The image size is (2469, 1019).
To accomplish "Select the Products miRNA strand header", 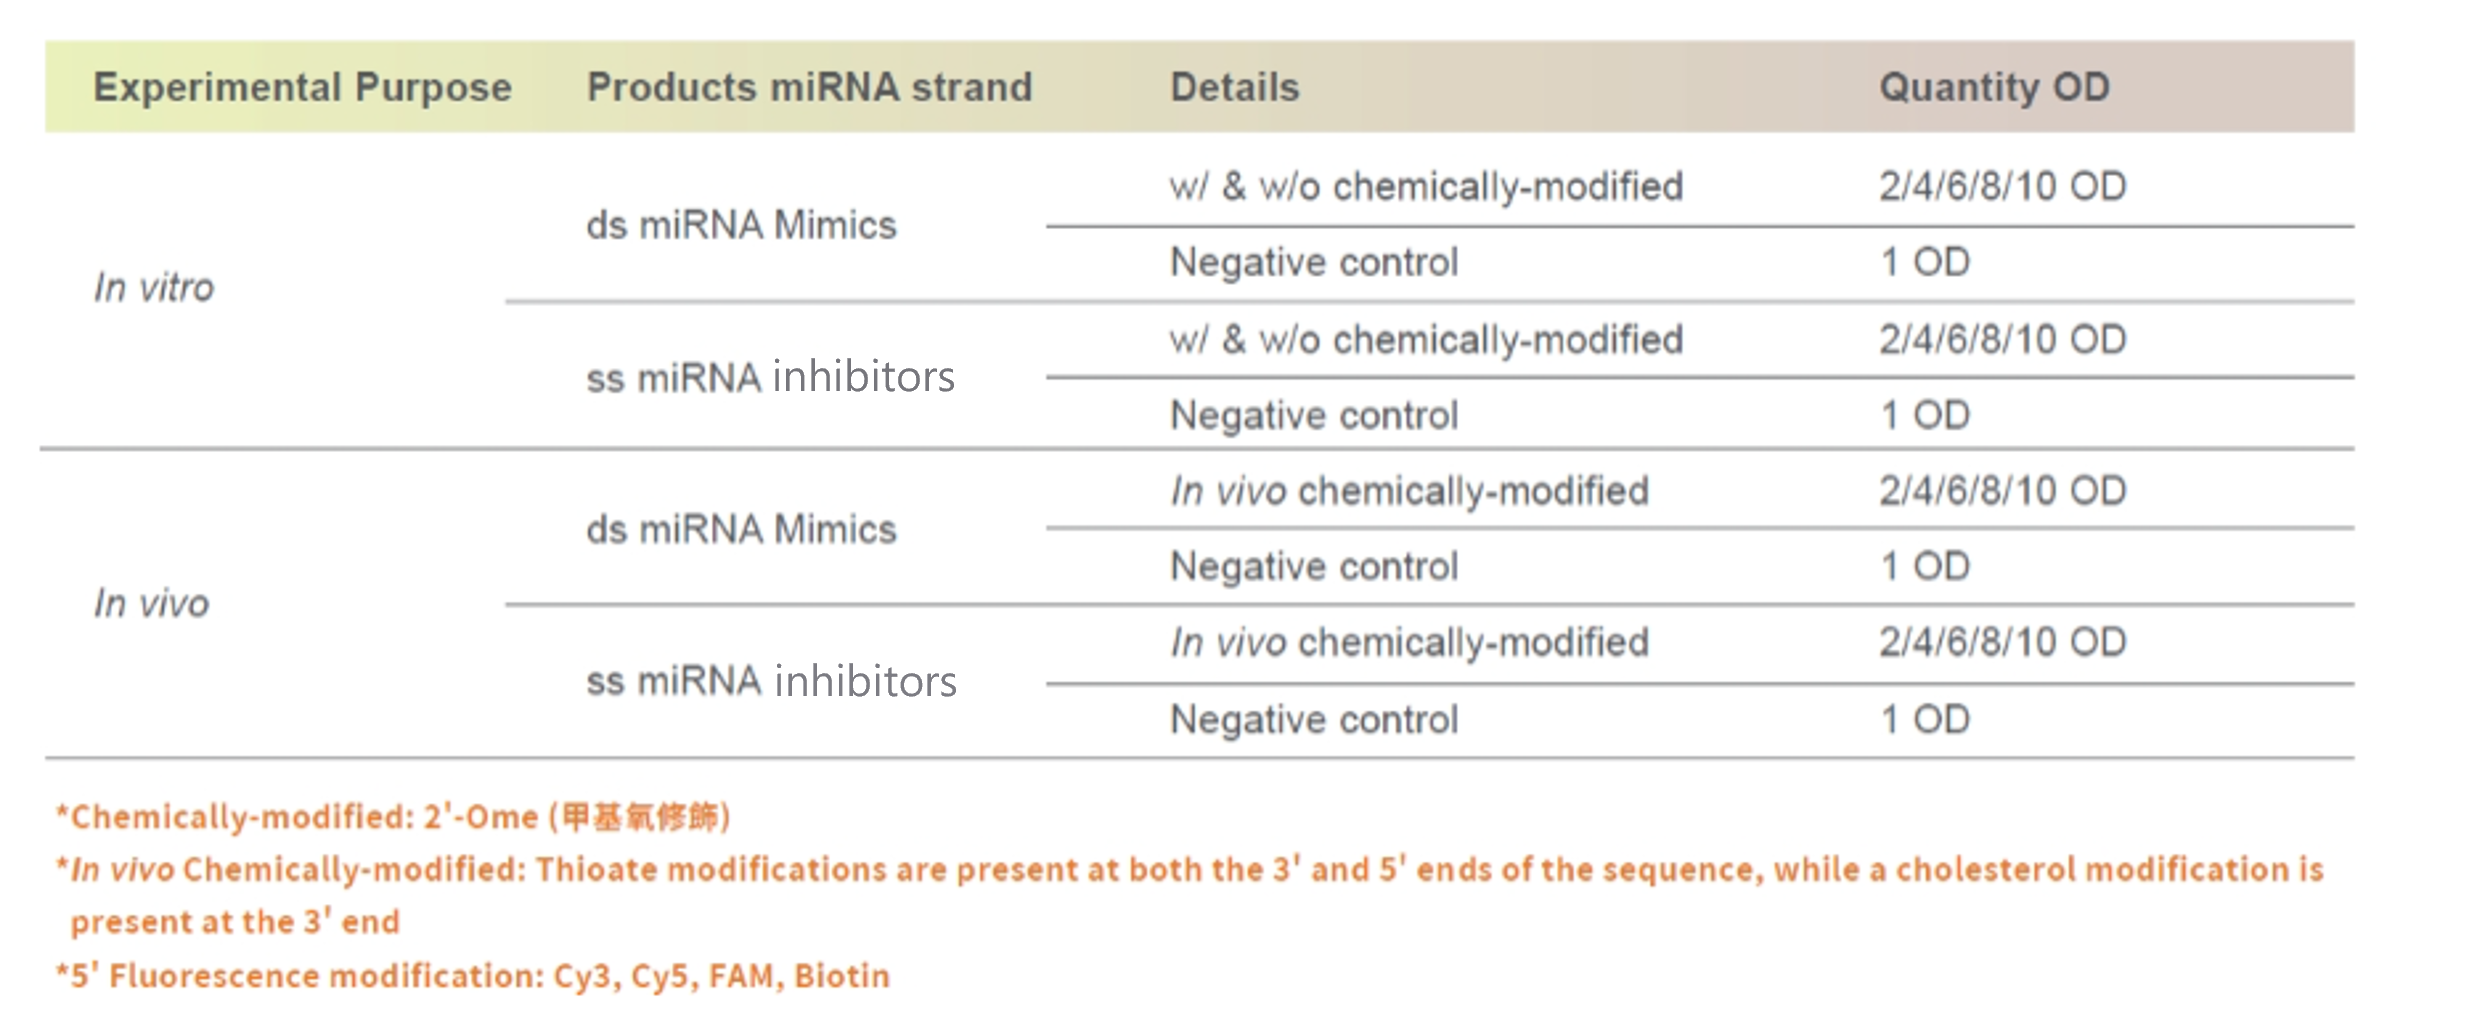I will 809,88.
